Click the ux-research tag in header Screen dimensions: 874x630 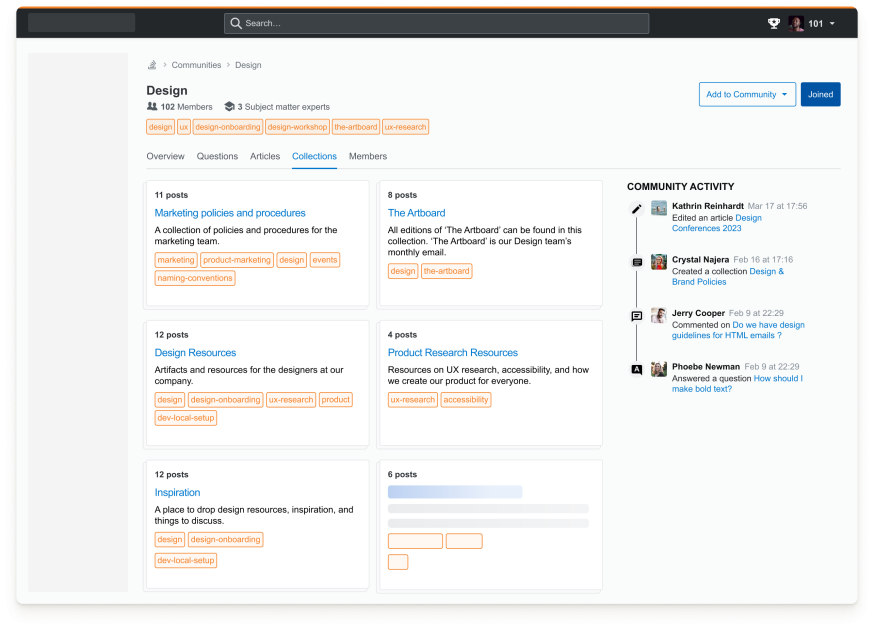[x=405, y=127]
